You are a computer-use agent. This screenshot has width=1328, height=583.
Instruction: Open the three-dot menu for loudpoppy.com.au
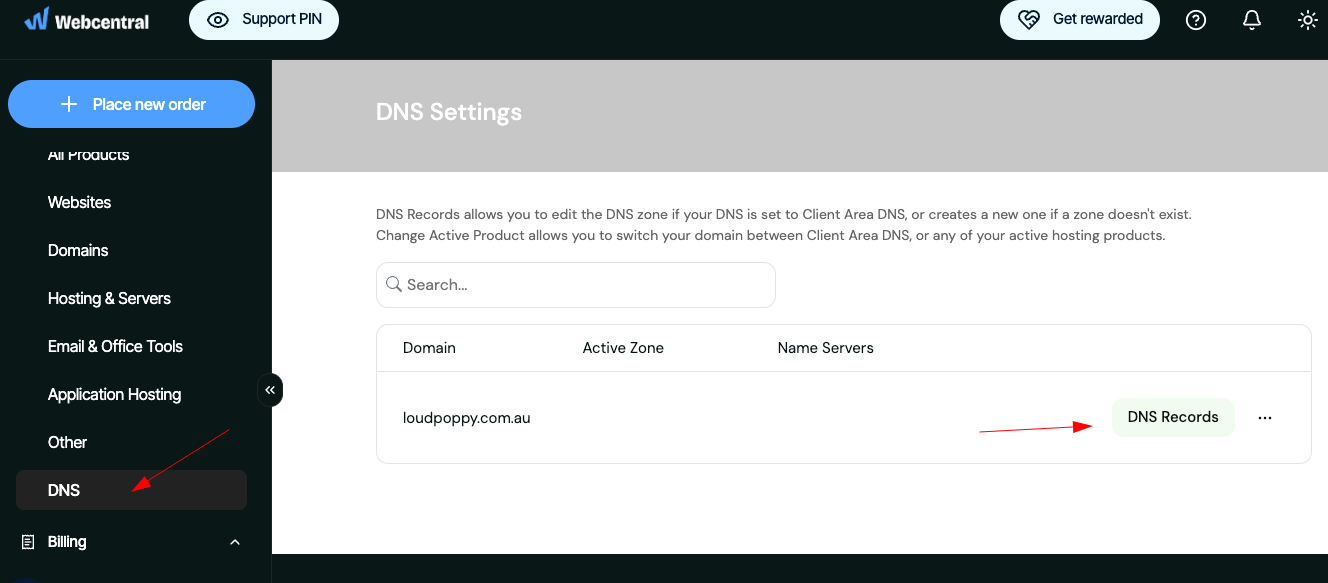(1265, 418)
